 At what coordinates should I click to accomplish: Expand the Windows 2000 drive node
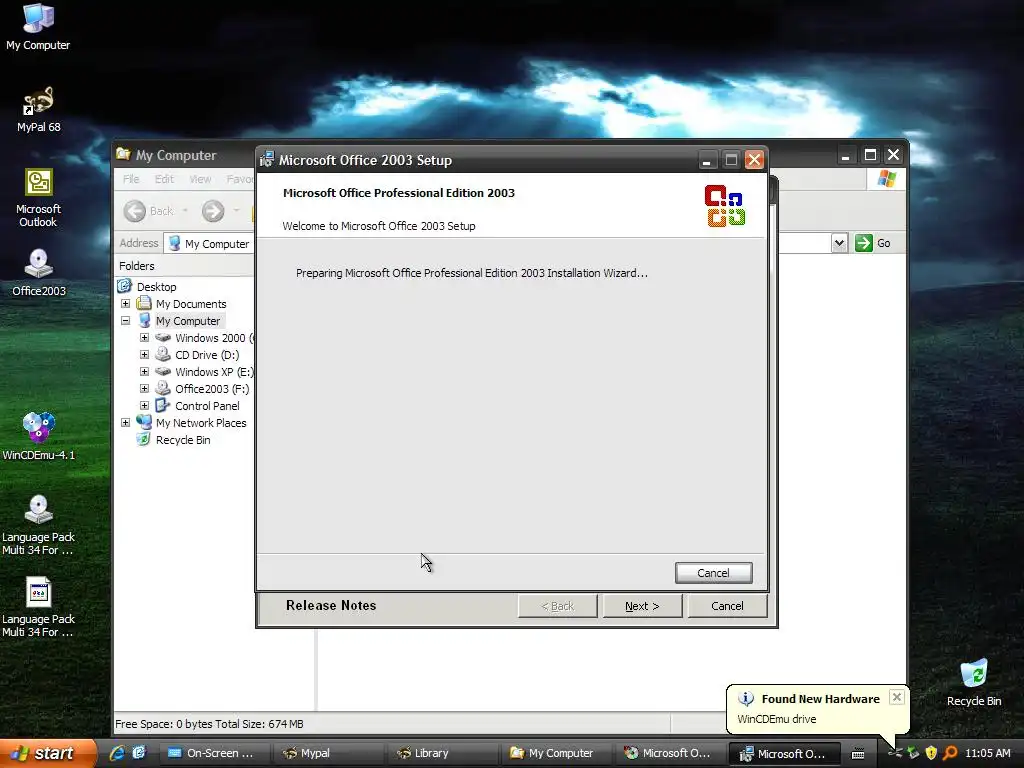coord(144,338)
